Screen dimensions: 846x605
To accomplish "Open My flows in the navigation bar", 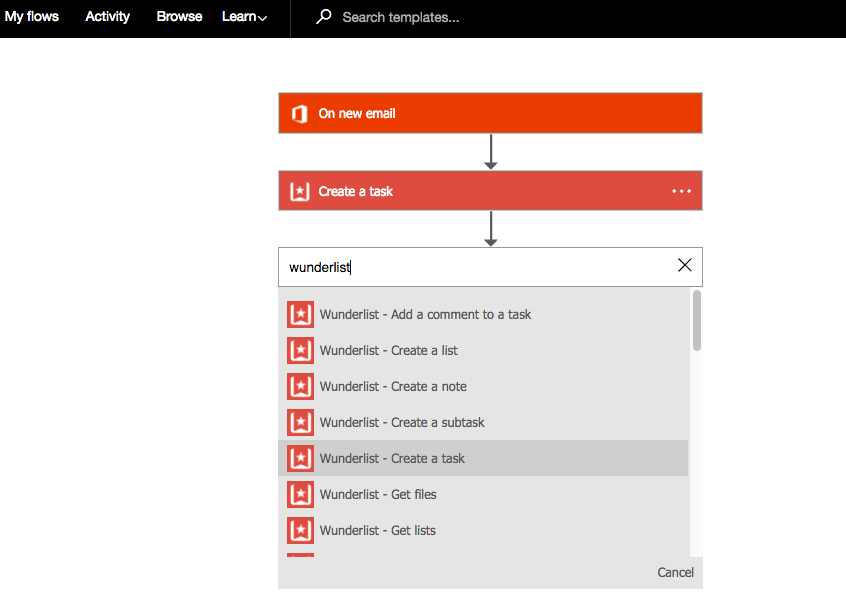I will tap(32, 17).
